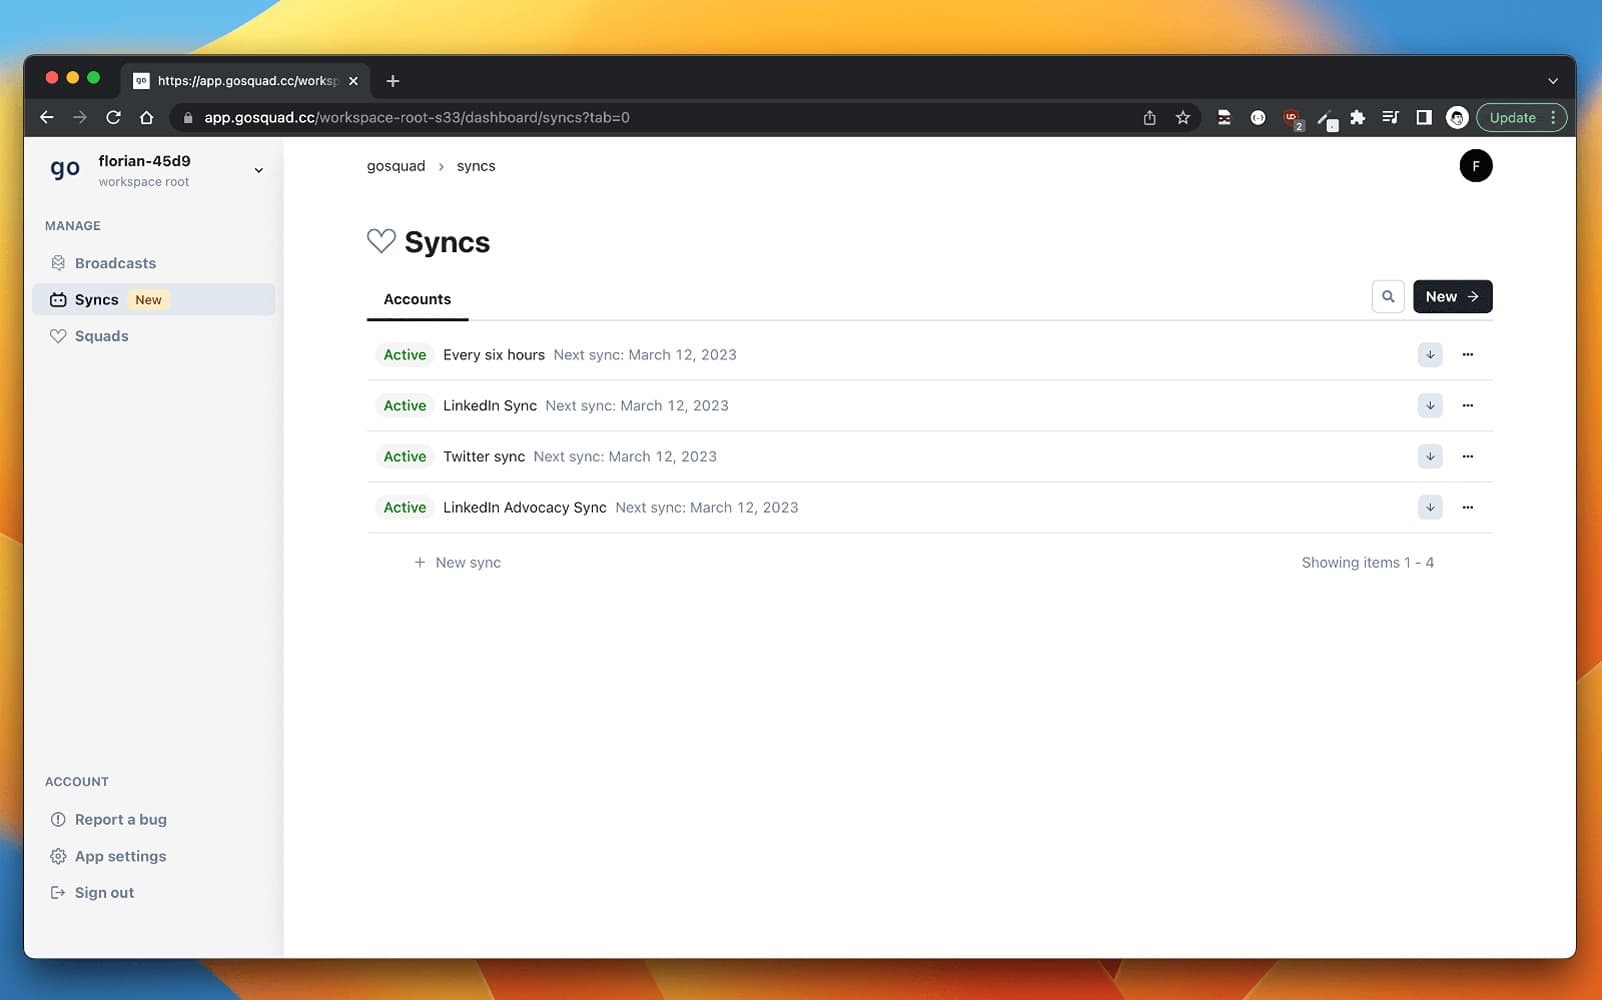
Task: Sign out from the sidebar
Action: click(x=104, y=893)
